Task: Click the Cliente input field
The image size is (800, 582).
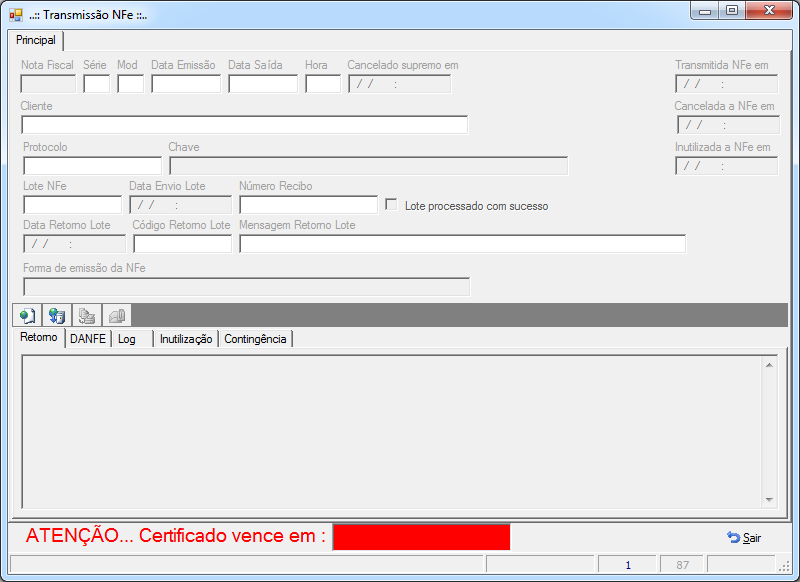Action: [x=244, y=125]
